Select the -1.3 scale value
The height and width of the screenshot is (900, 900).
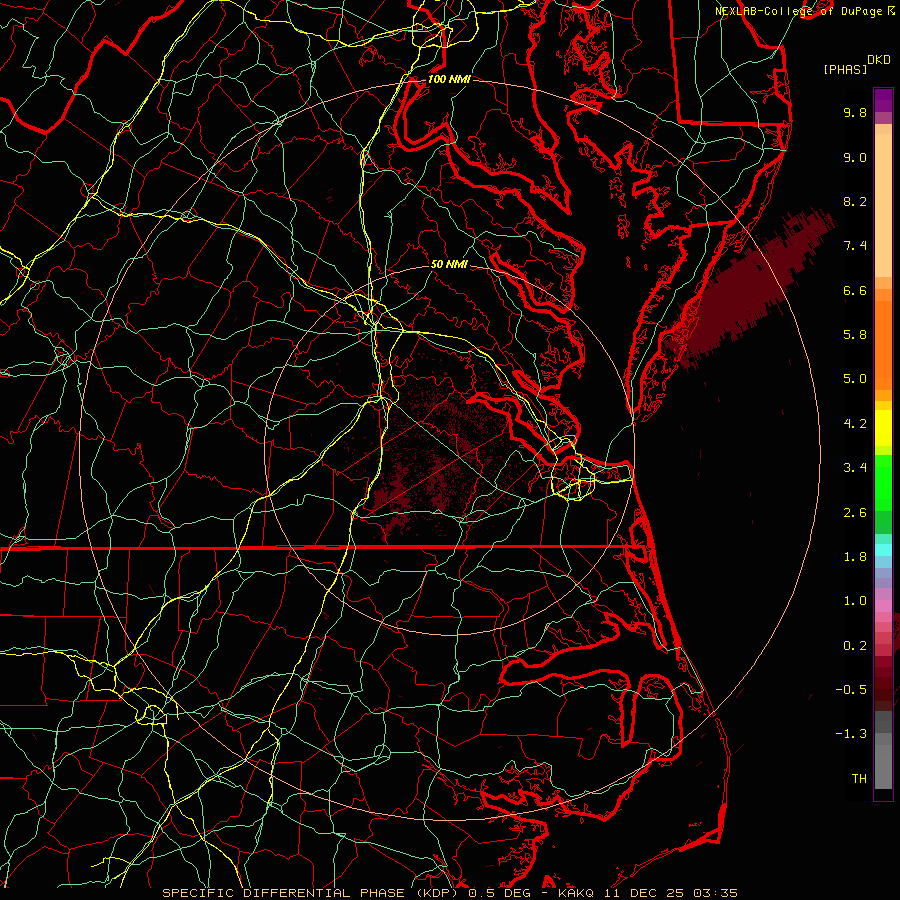pos(851,734)
